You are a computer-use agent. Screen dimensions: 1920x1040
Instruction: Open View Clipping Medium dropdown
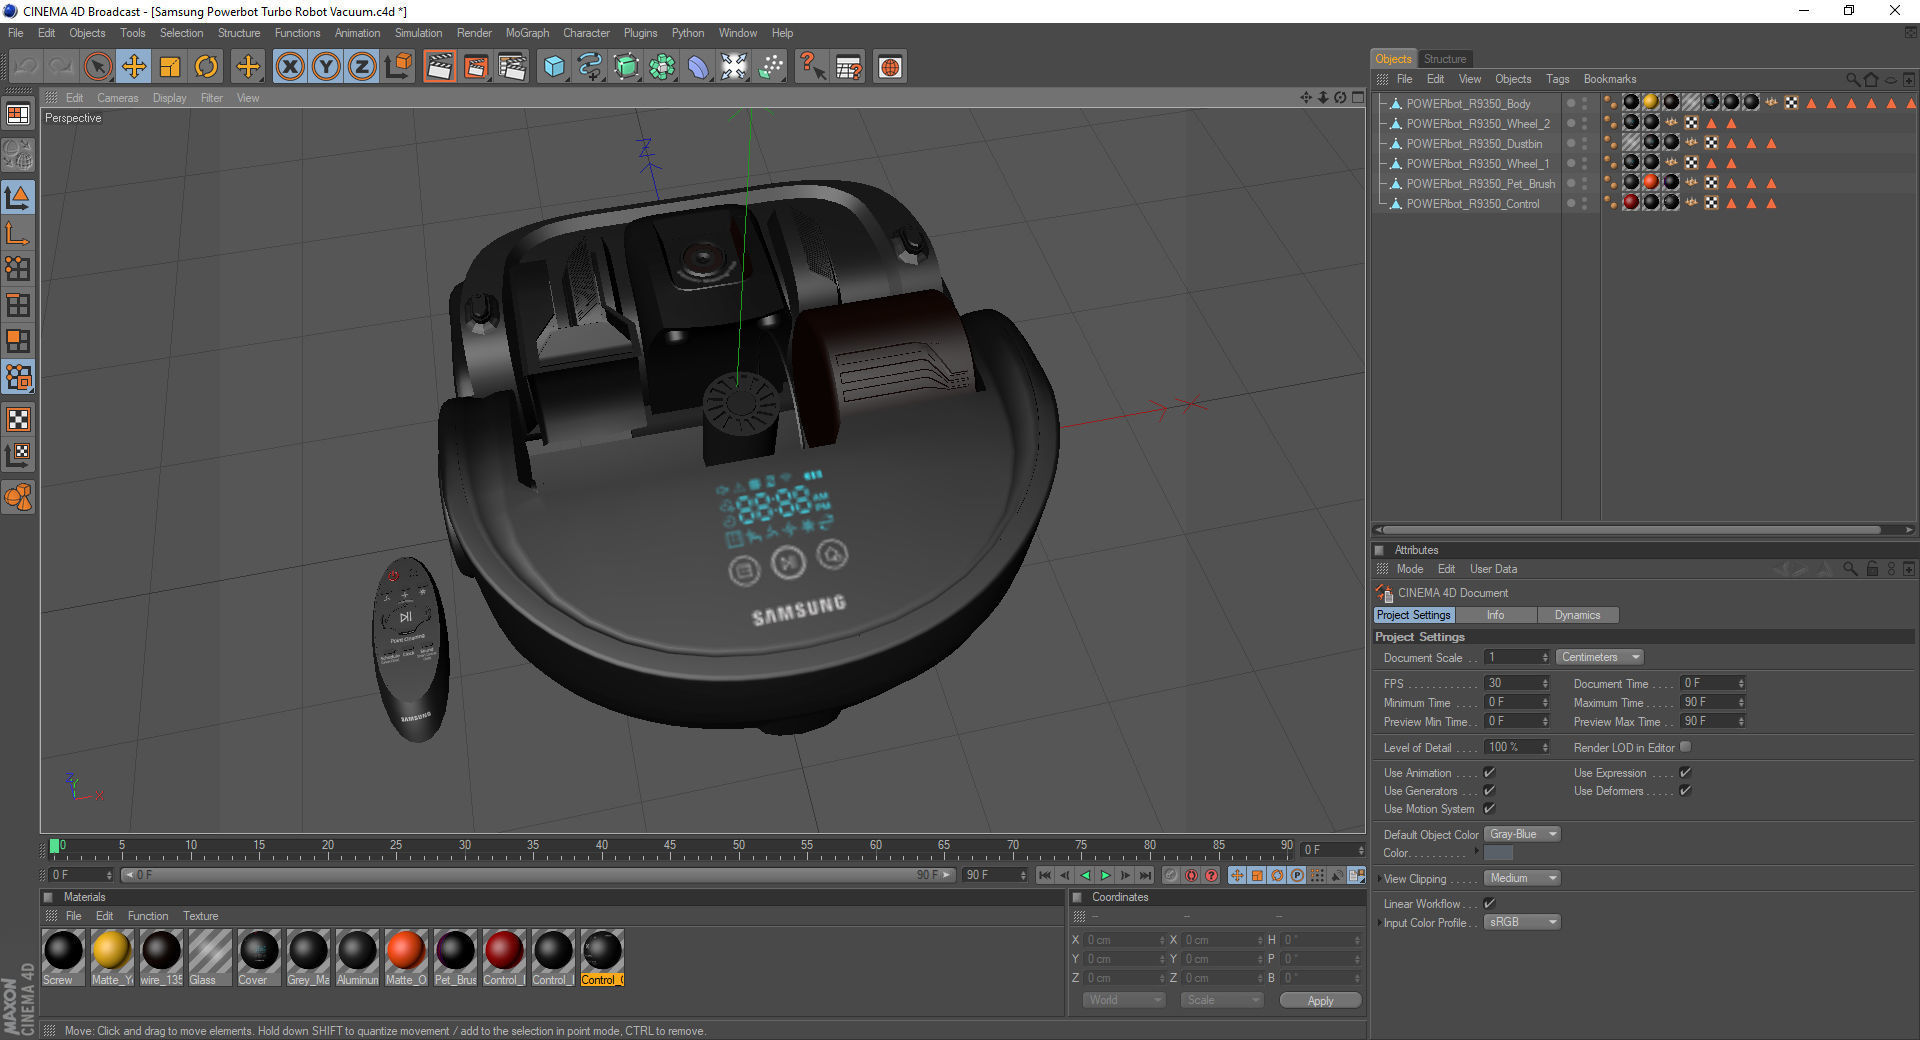(x=1522, y=878)
